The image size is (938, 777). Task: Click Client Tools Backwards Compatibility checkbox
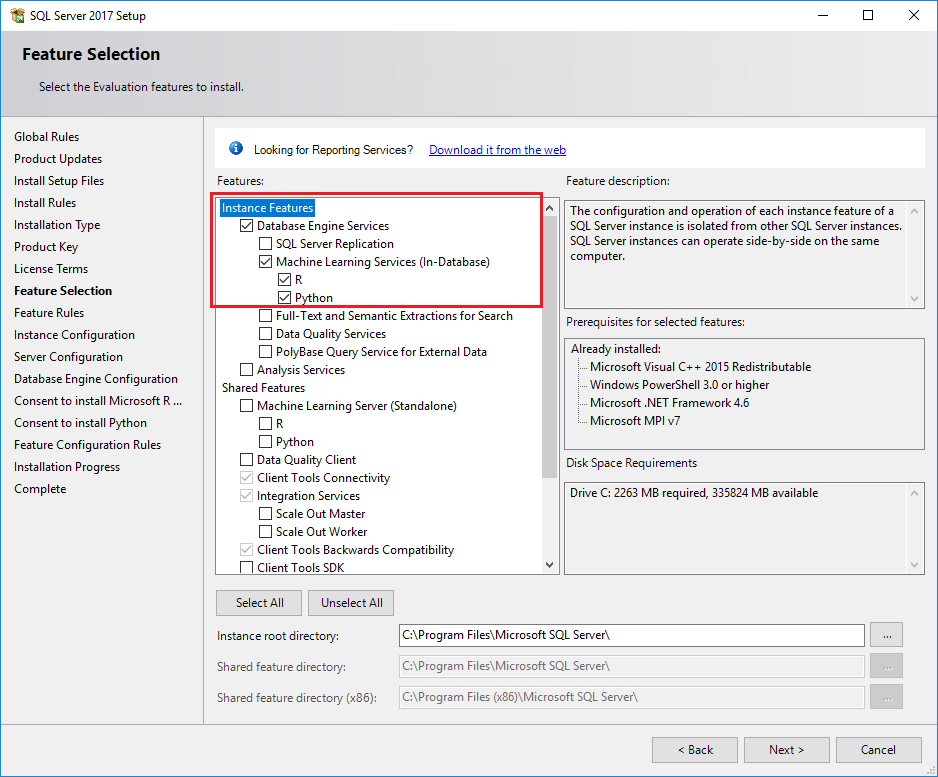click(246, 549)
